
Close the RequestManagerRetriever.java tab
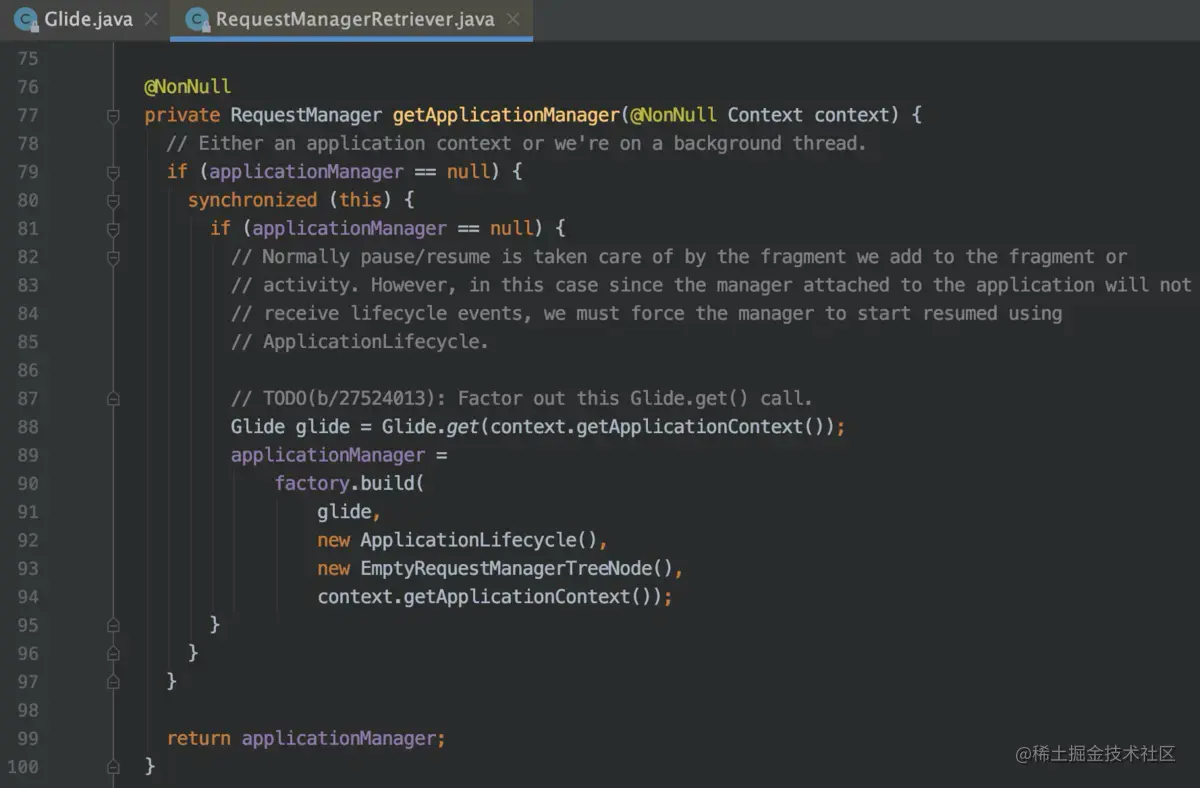pyautogui.click(x=512, y=19)
